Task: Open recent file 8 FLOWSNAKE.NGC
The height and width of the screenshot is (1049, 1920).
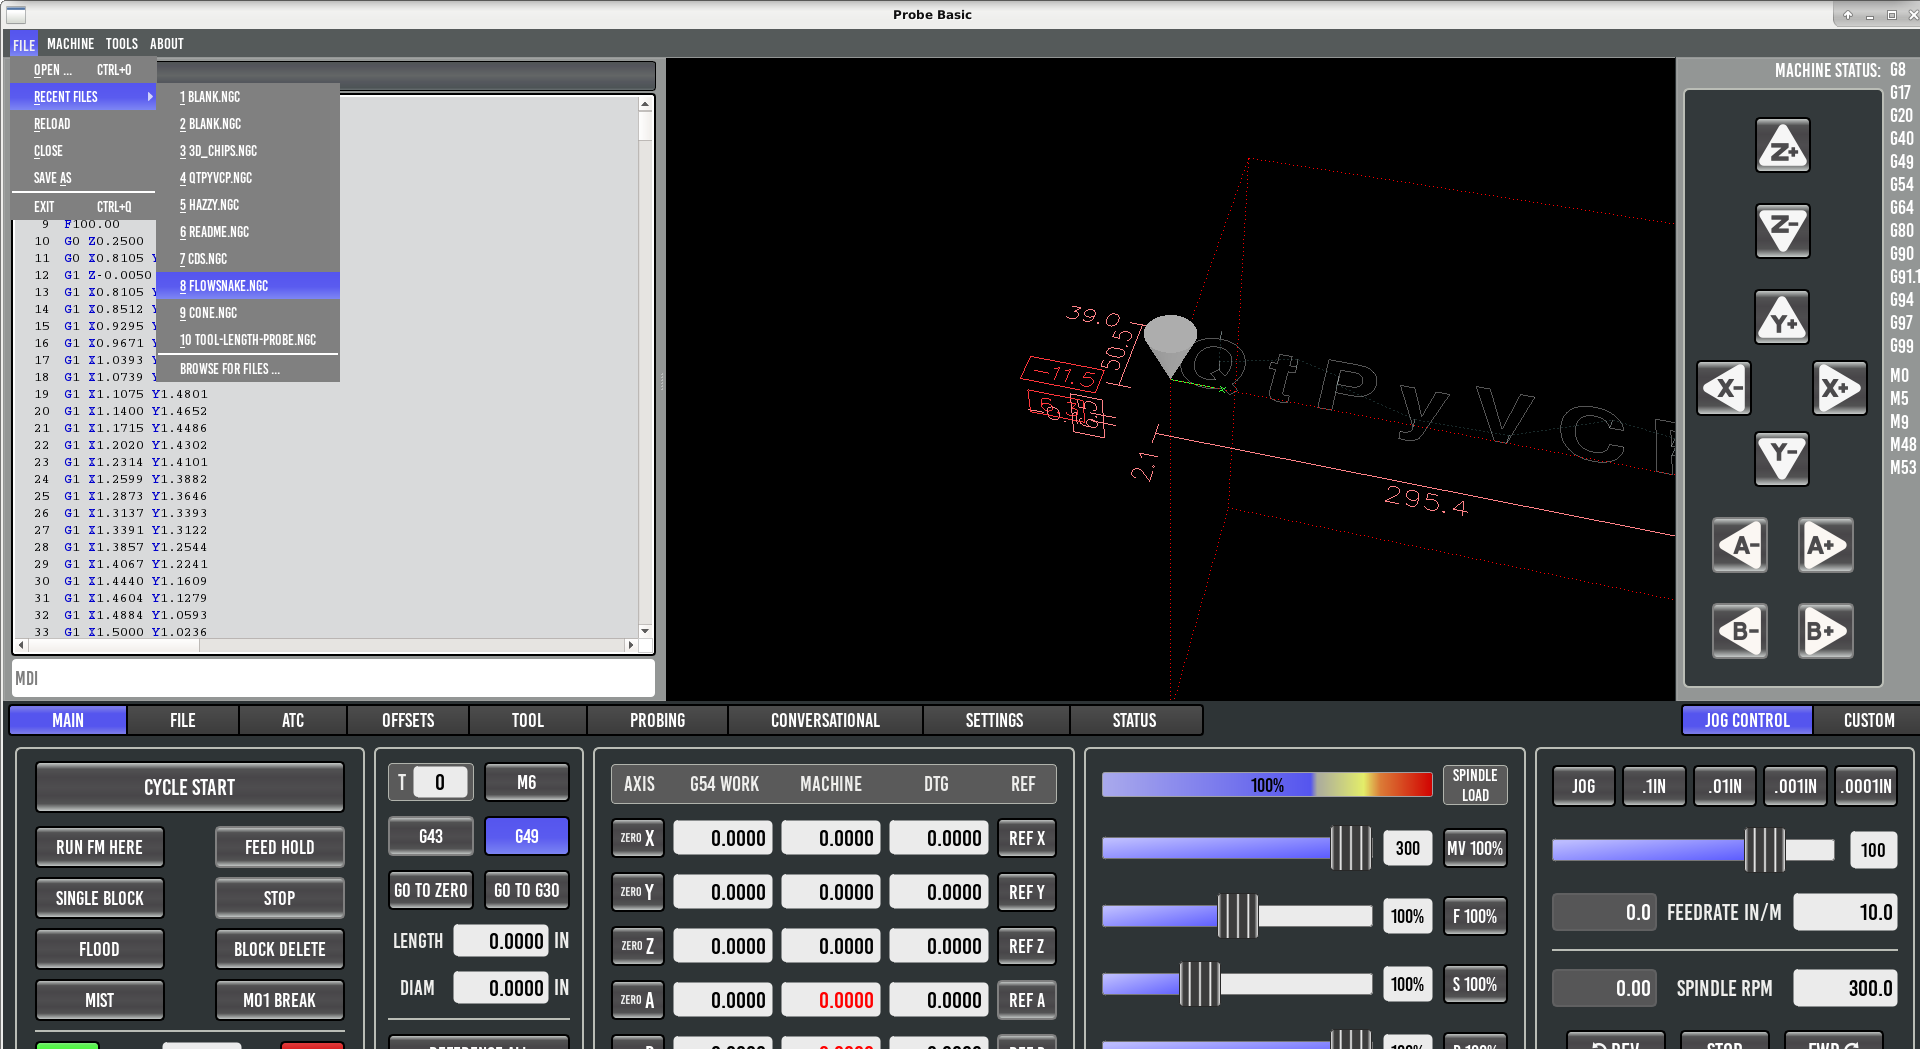Action: 248,286
